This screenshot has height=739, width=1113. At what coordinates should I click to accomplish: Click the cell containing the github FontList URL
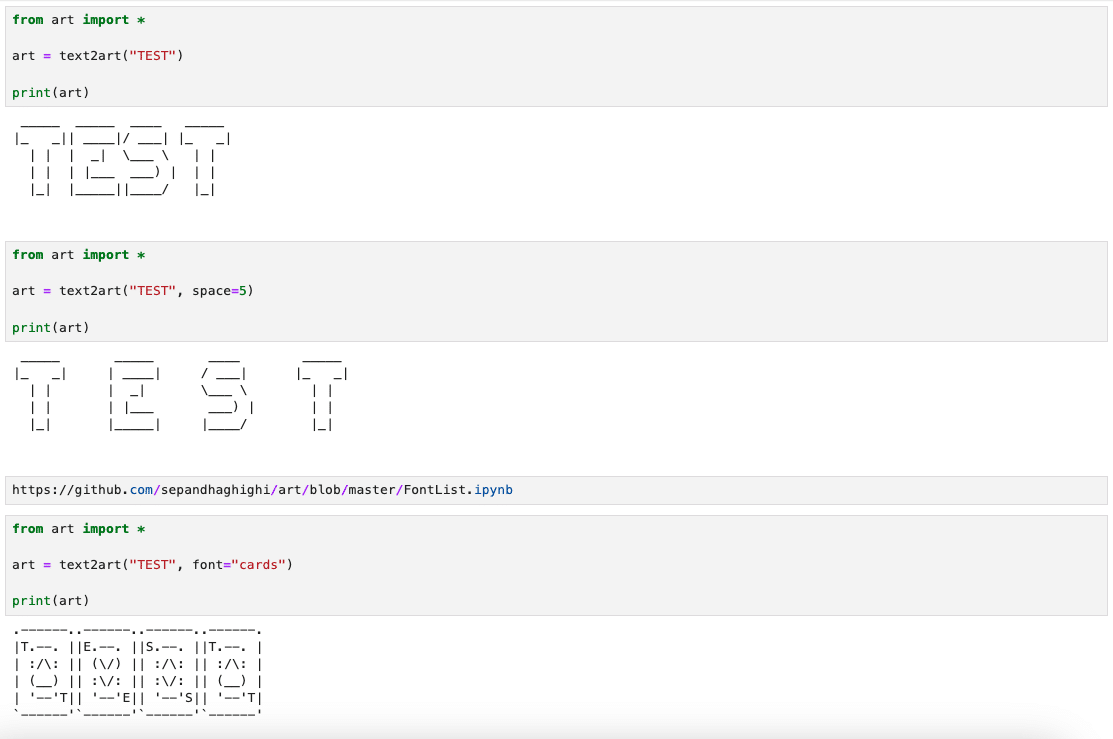point(556,491)
